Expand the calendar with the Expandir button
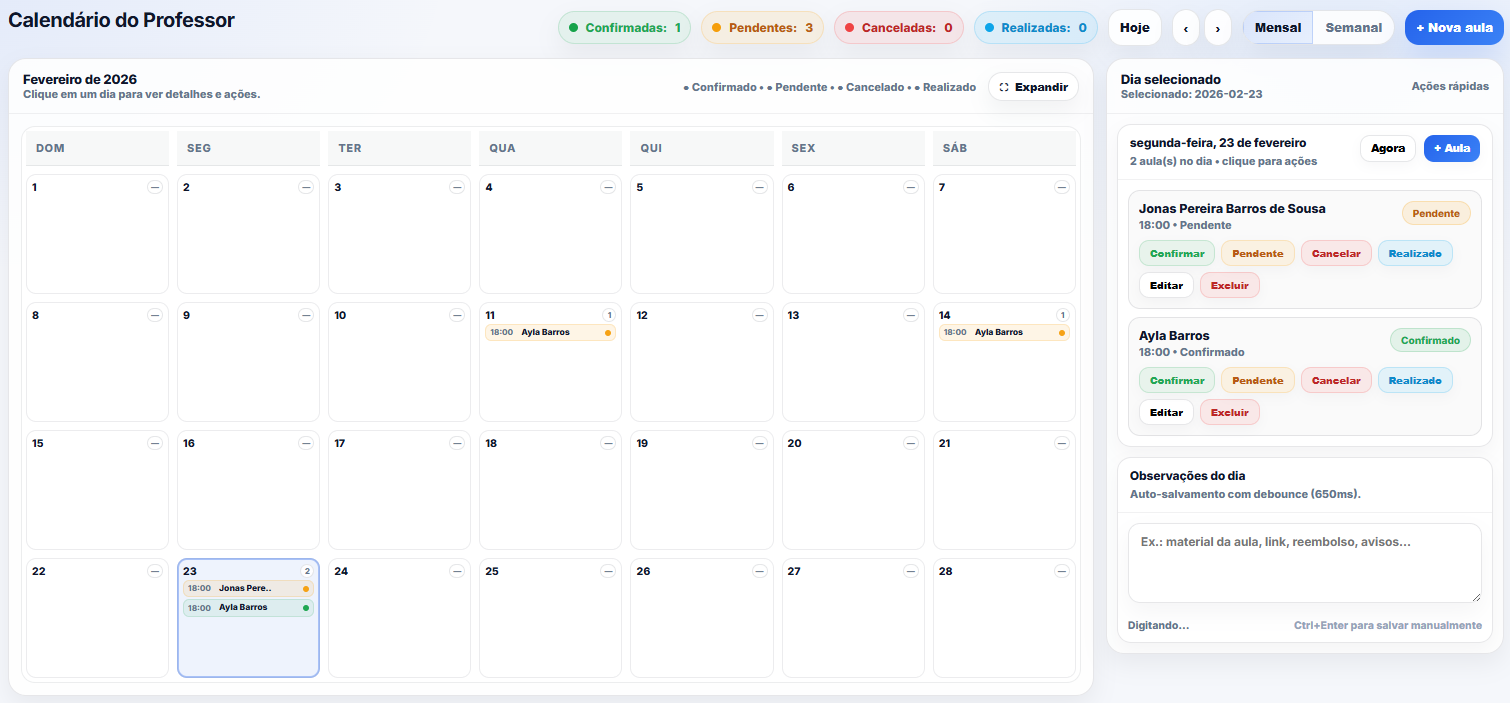 point(1032,87)
